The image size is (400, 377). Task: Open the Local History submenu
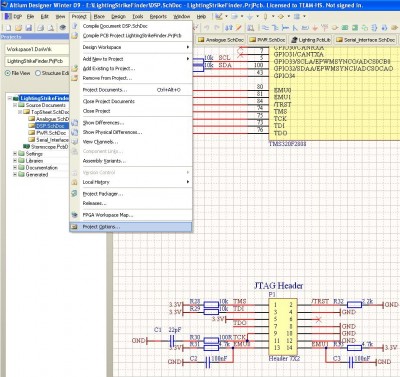[x=131, y=182]
